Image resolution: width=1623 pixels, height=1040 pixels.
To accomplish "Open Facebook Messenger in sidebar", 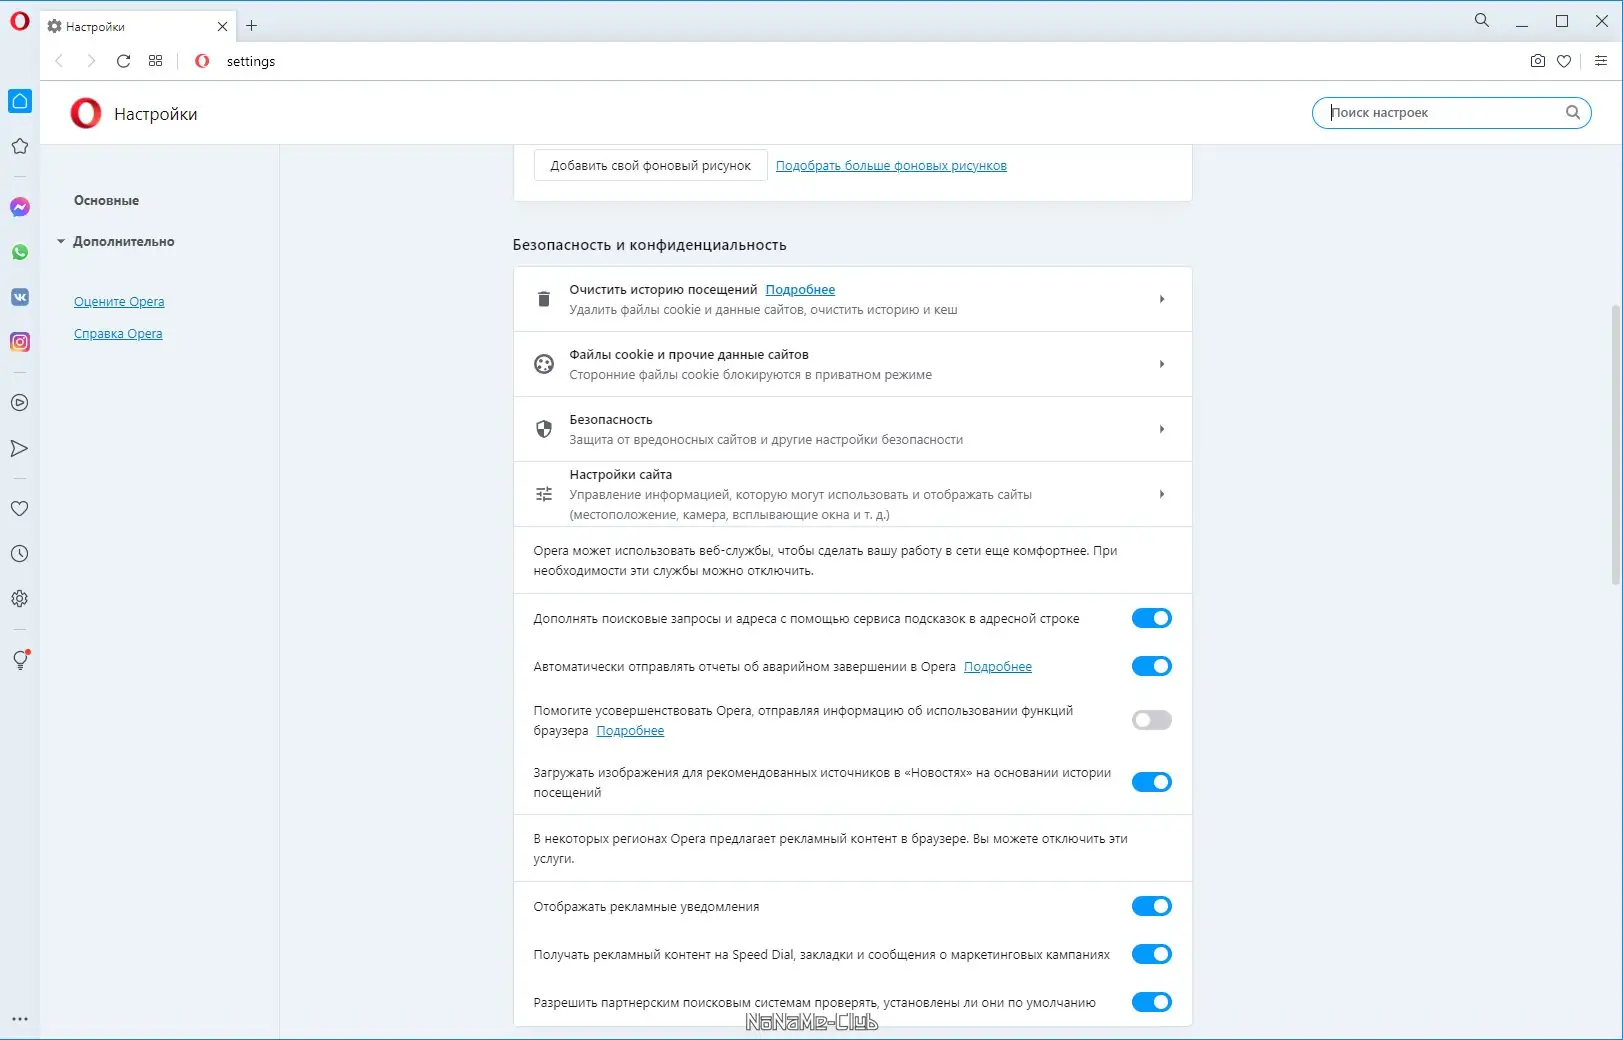I will click(x=20, y=207).
